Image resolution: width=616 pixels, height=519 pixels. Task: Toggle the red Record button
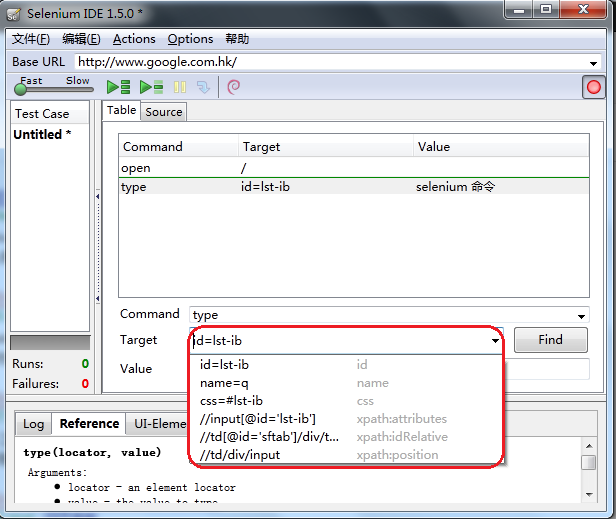click(593, 87)
